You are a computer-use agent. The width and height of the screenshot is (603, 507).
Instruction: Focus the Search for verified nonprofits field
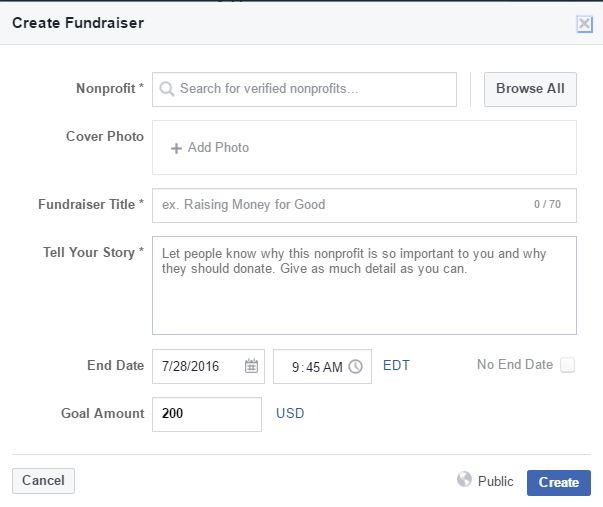(310, 89)
